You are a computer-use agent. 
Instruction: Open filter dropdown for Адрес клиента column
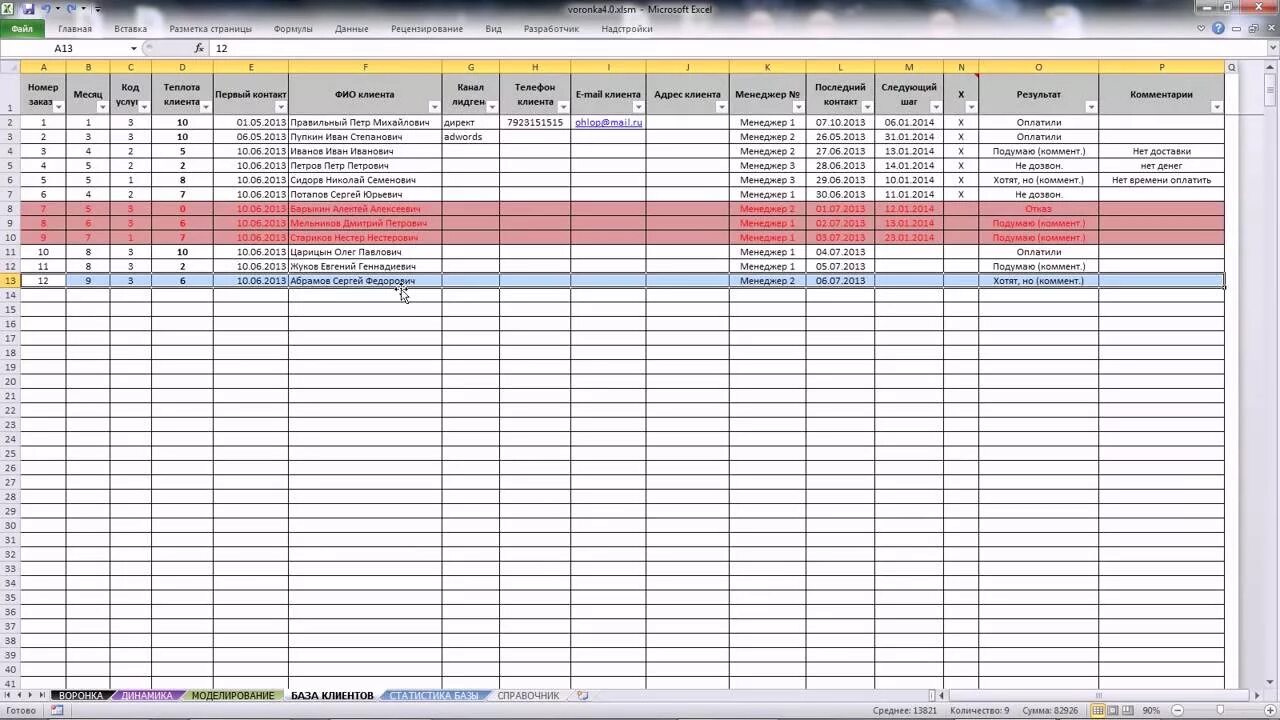pos(722,107)
